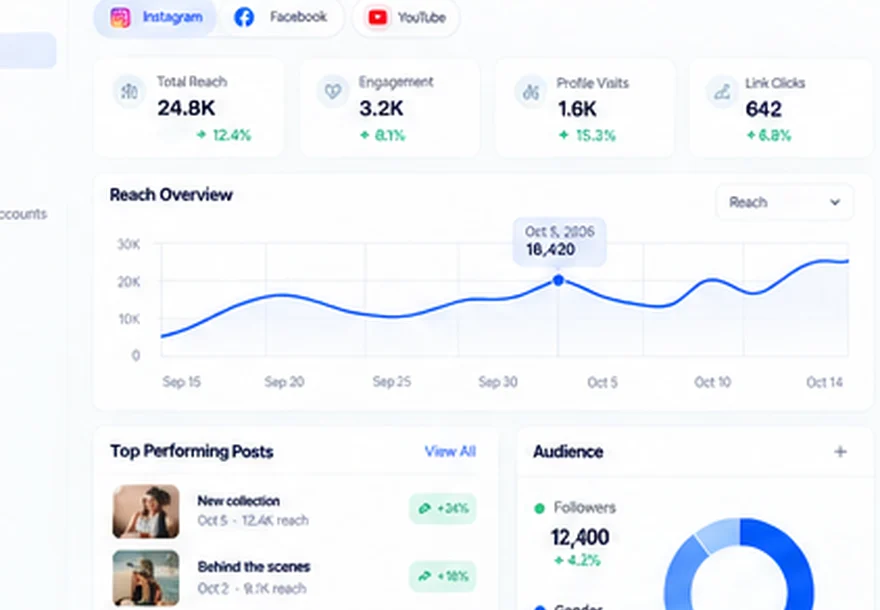Click the Facebook logo icon

click(244, 17)
